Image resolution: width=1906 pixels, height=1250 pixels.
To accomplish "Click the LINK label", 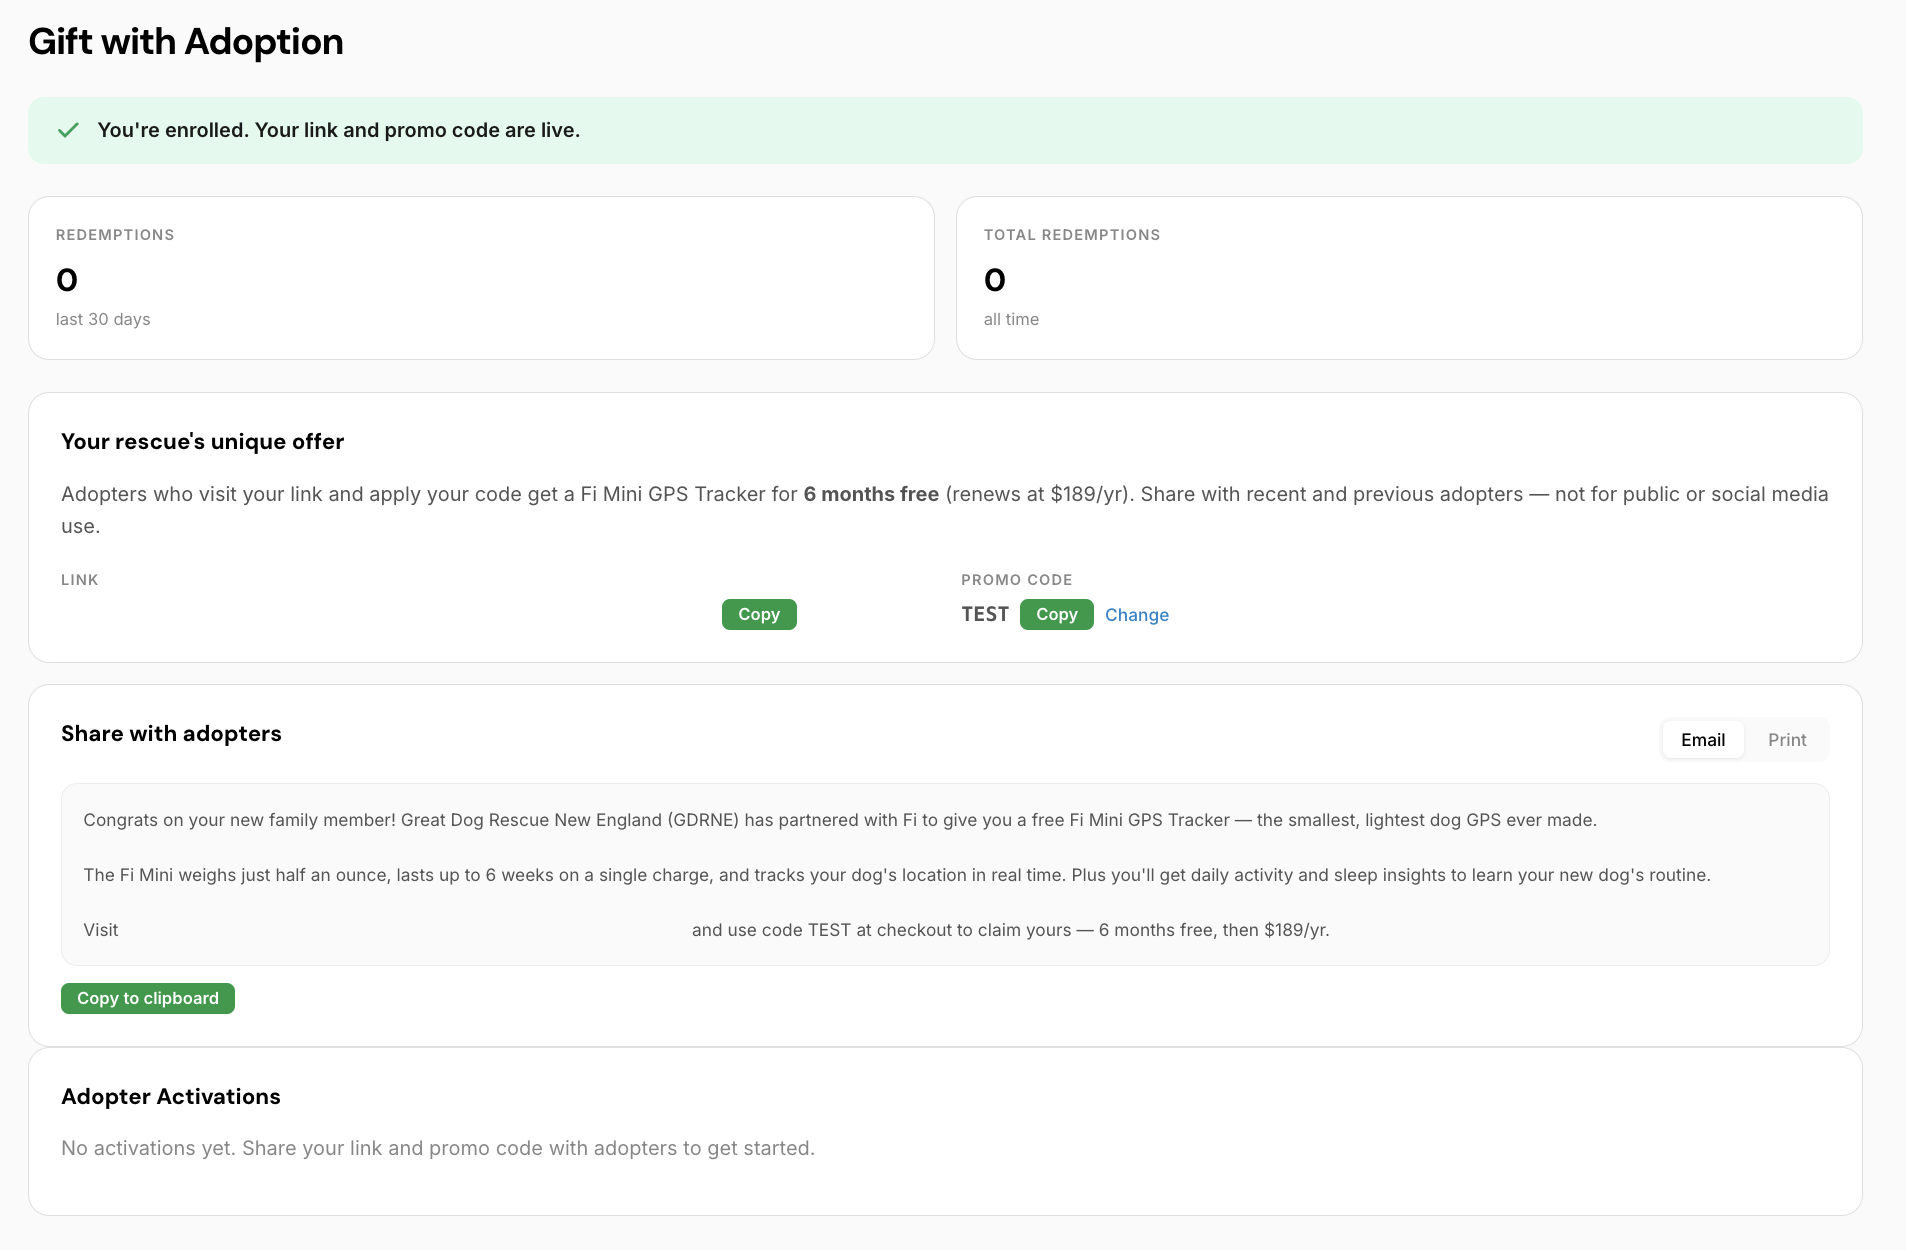I will click(x=80, y=580).
